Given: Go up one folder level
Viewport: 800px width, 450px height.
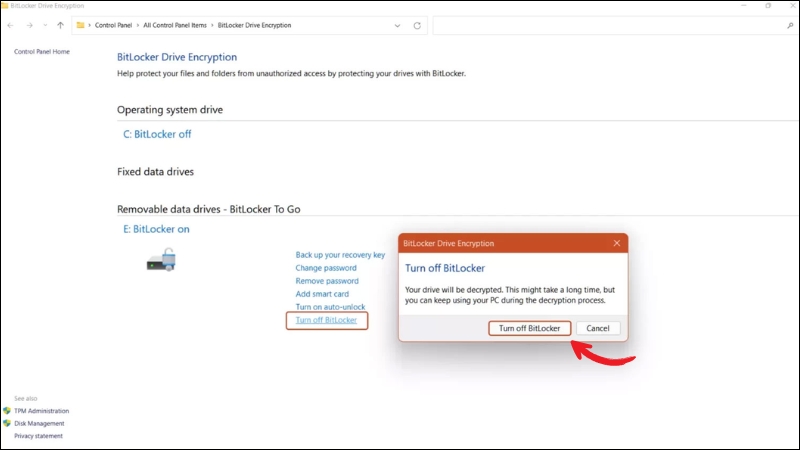Looking at the screenshot, I should [60, 25].
